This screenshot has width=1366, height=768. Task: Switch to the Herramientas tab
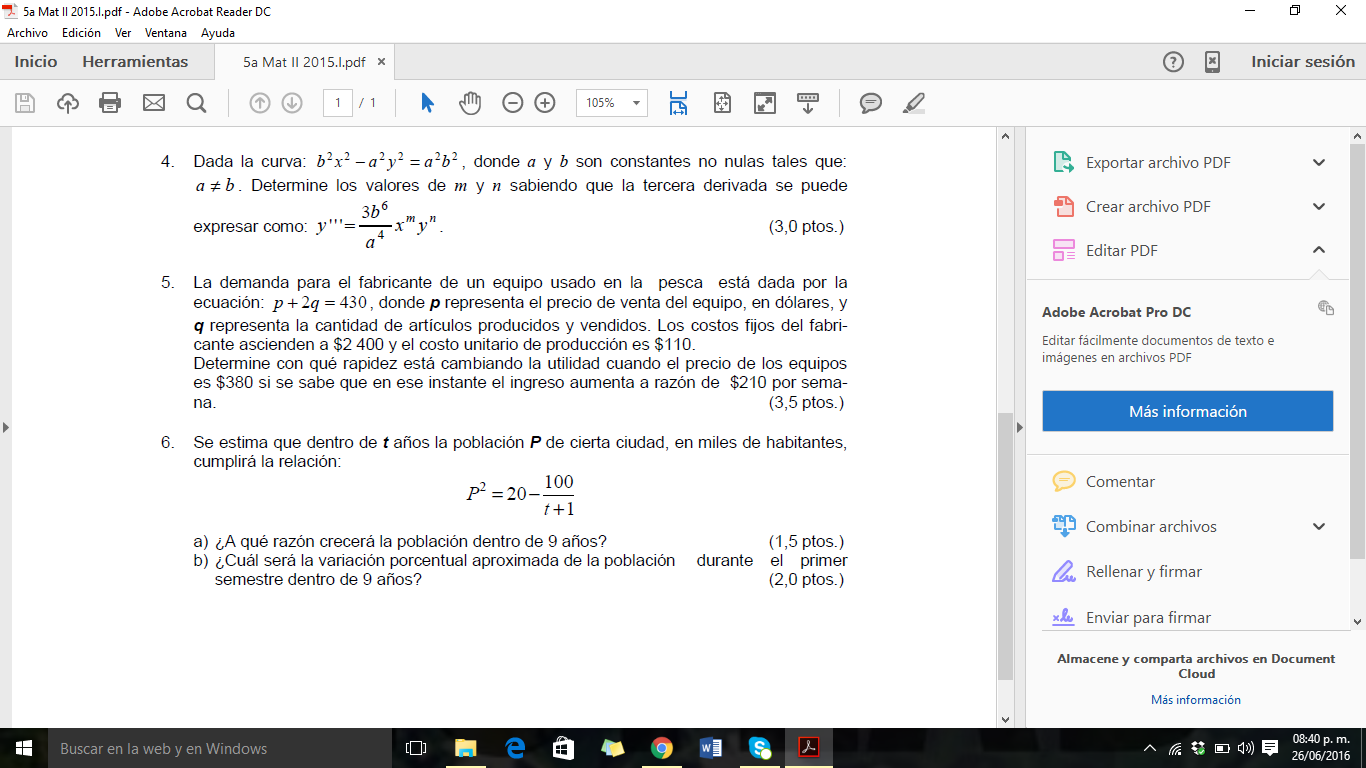click(135, 62)
